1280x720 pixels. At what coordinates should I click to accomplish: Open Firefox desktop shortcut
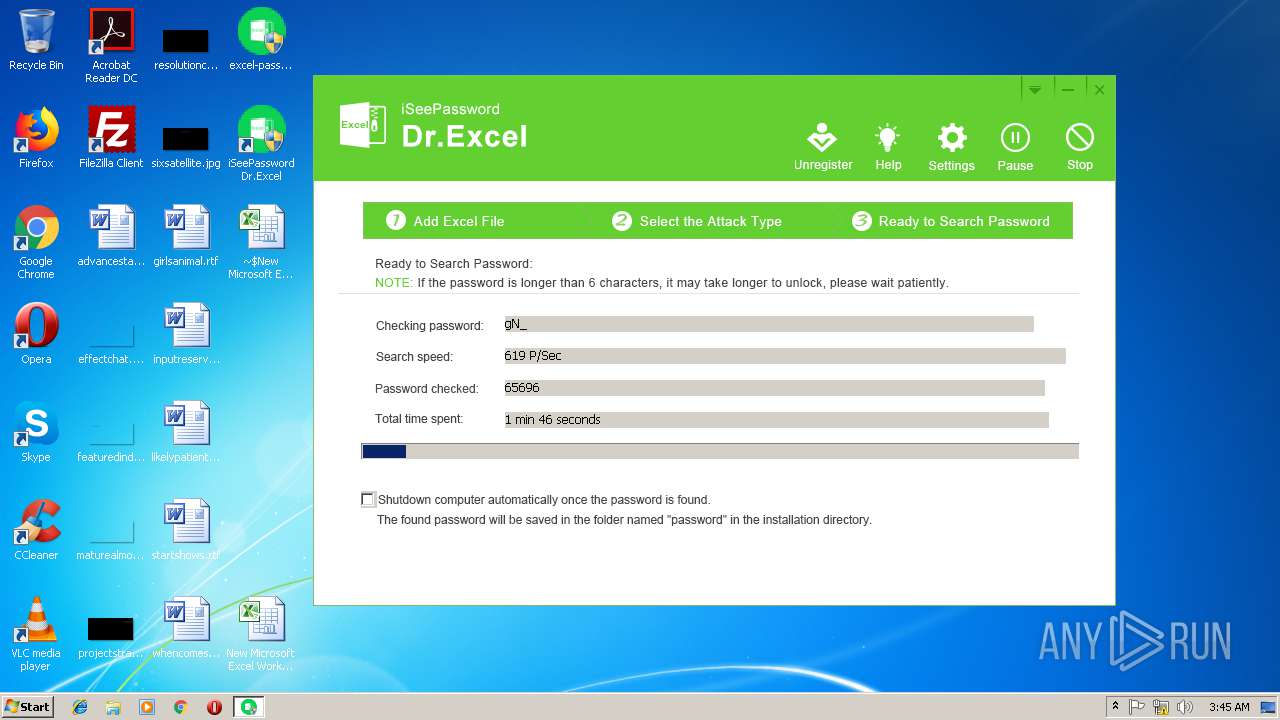tap(36, 138)
